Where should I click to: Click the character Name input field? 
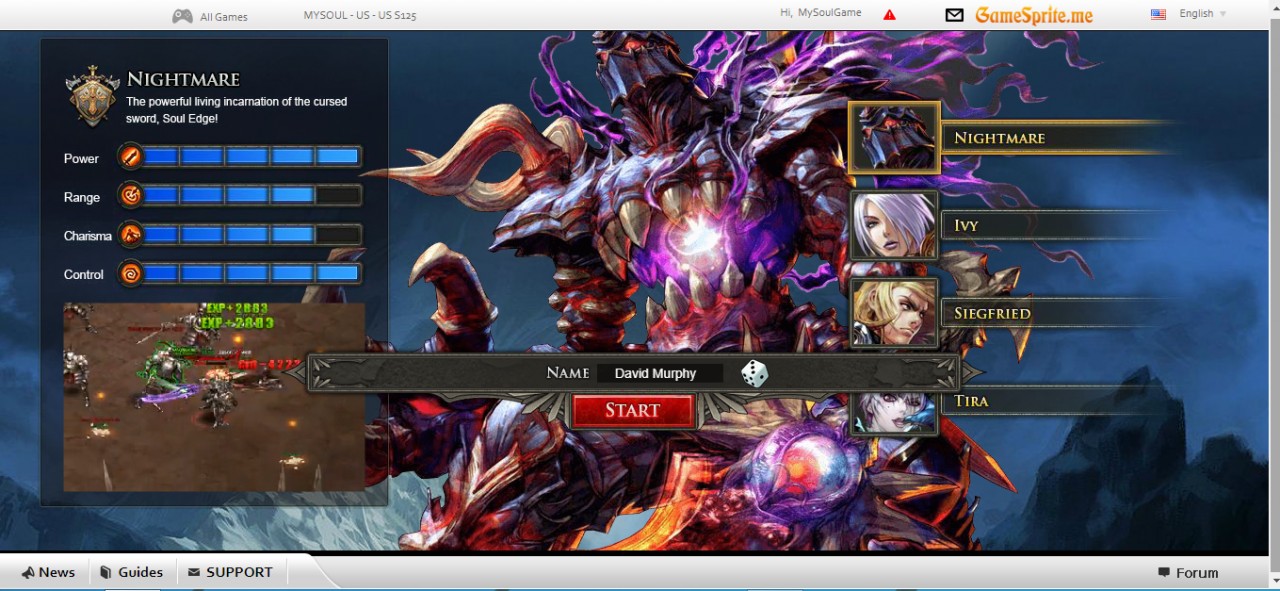pyautogui.click(x=660, y=374)
